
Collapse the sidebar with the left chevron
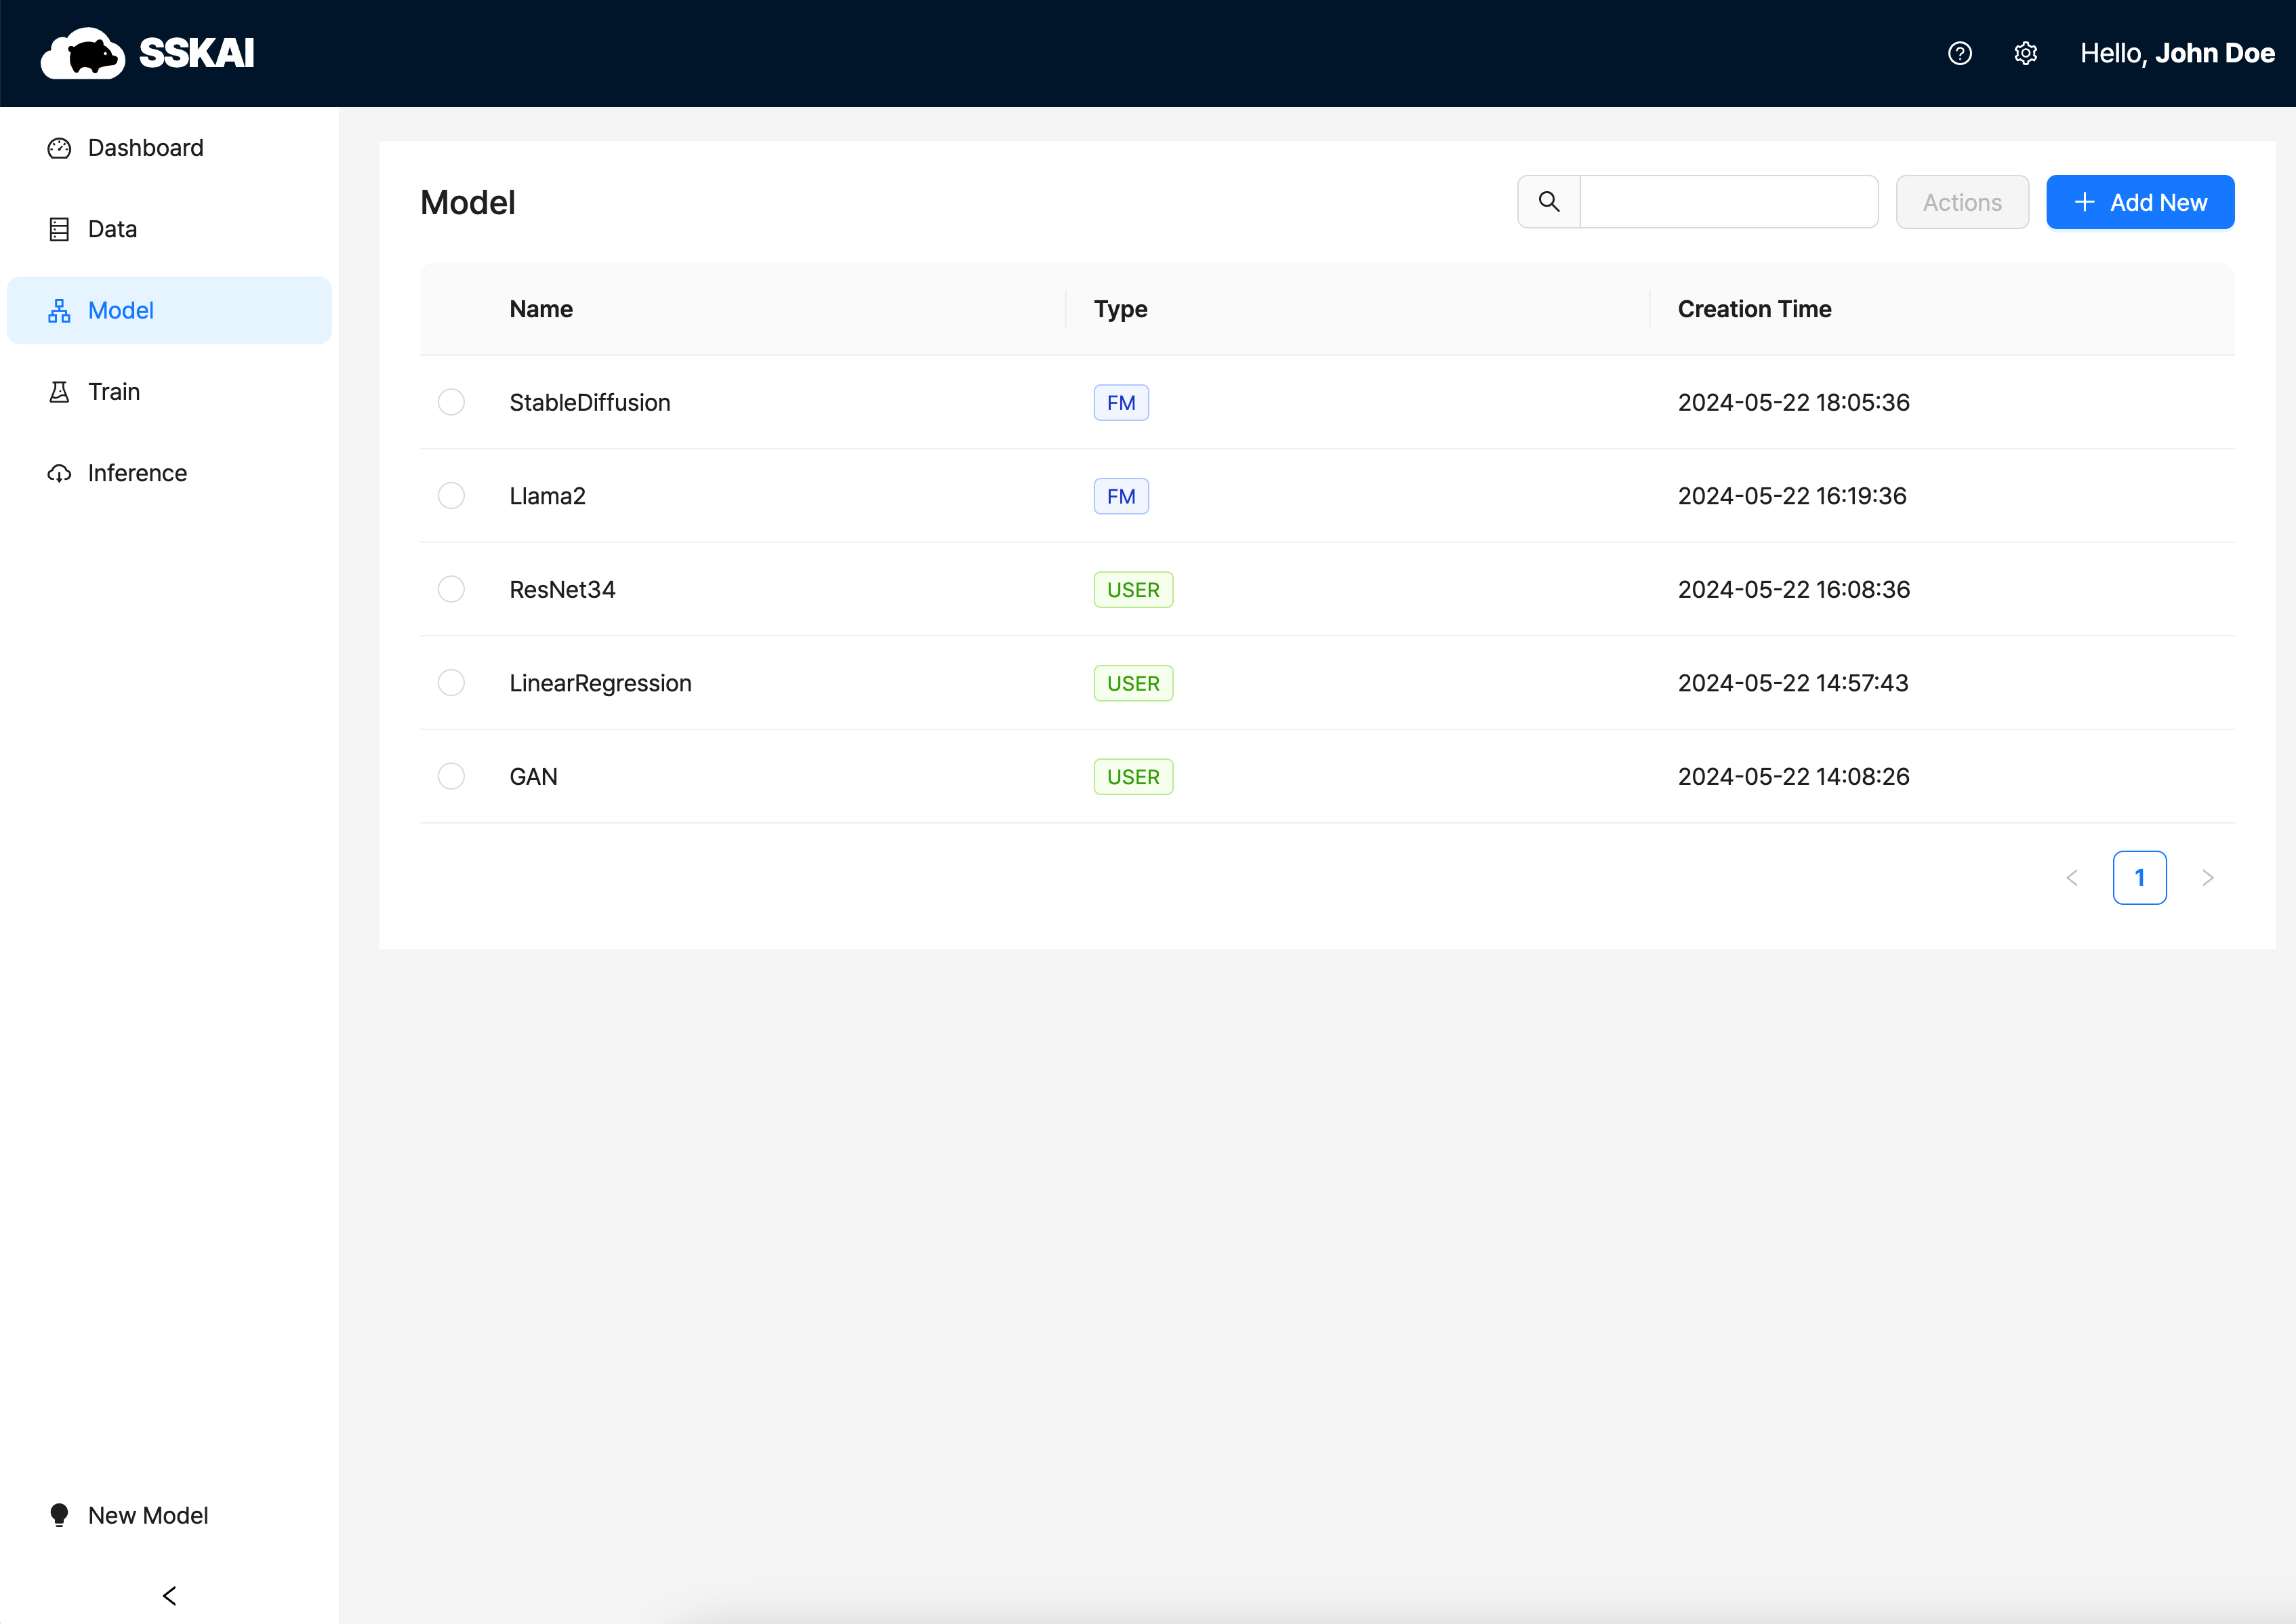[x=169, y=1595]
